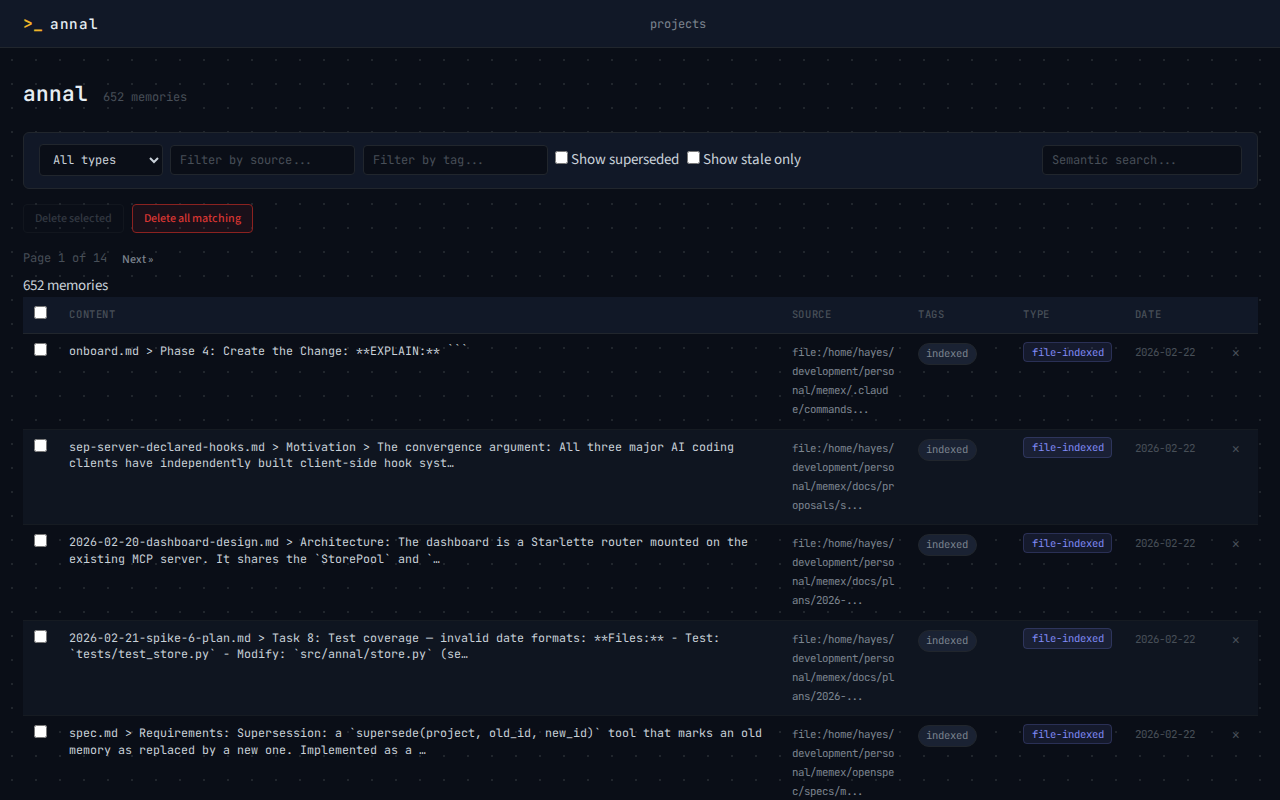The height and width of the screenshot is (800, 1280).
Task: Click file-indexed badge in sep-server-declared-hooks.md row
Action: coord(1067,447)
